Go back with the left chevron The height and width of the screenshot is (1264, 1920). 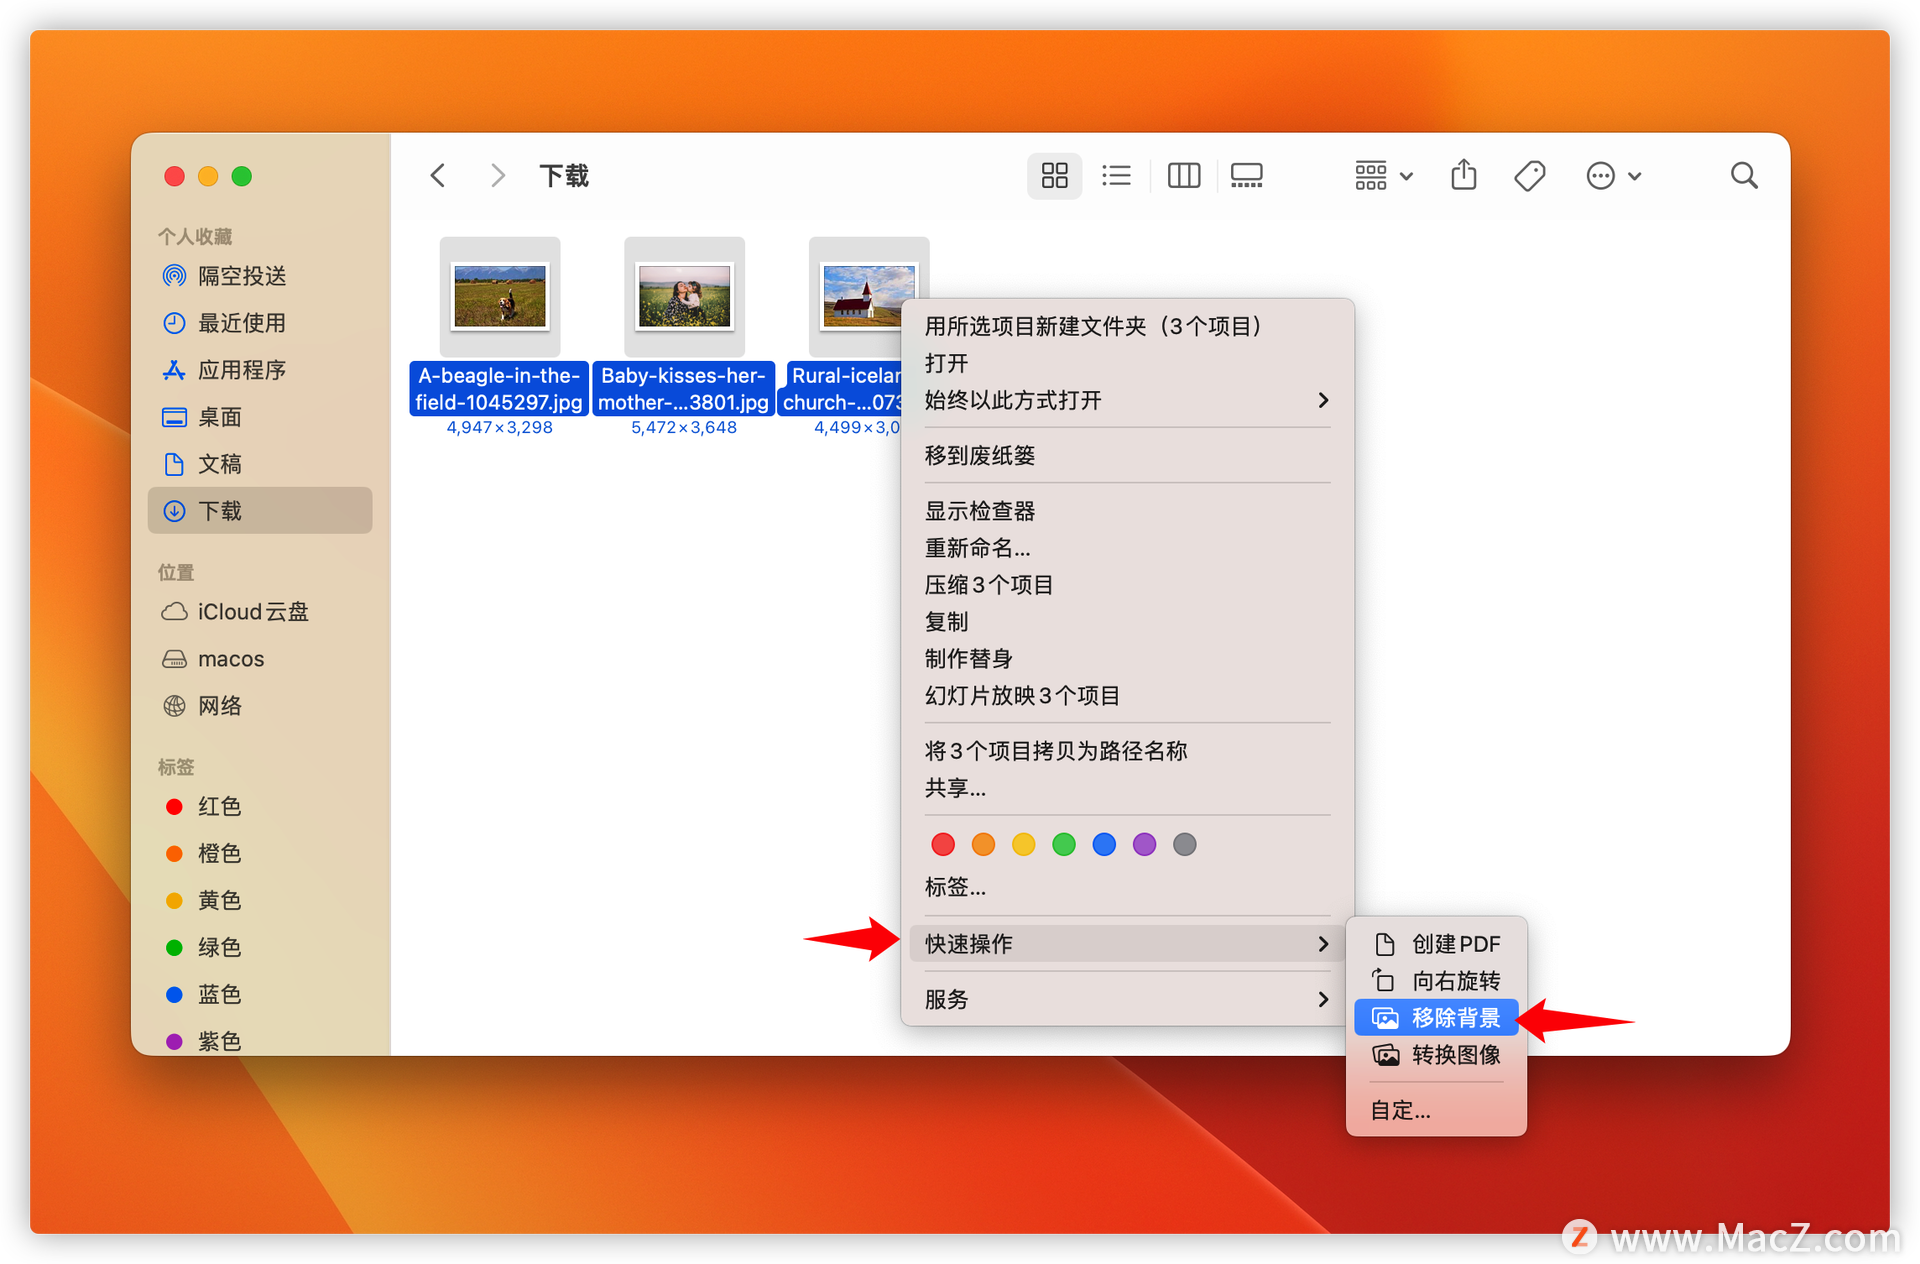[438, 176]
